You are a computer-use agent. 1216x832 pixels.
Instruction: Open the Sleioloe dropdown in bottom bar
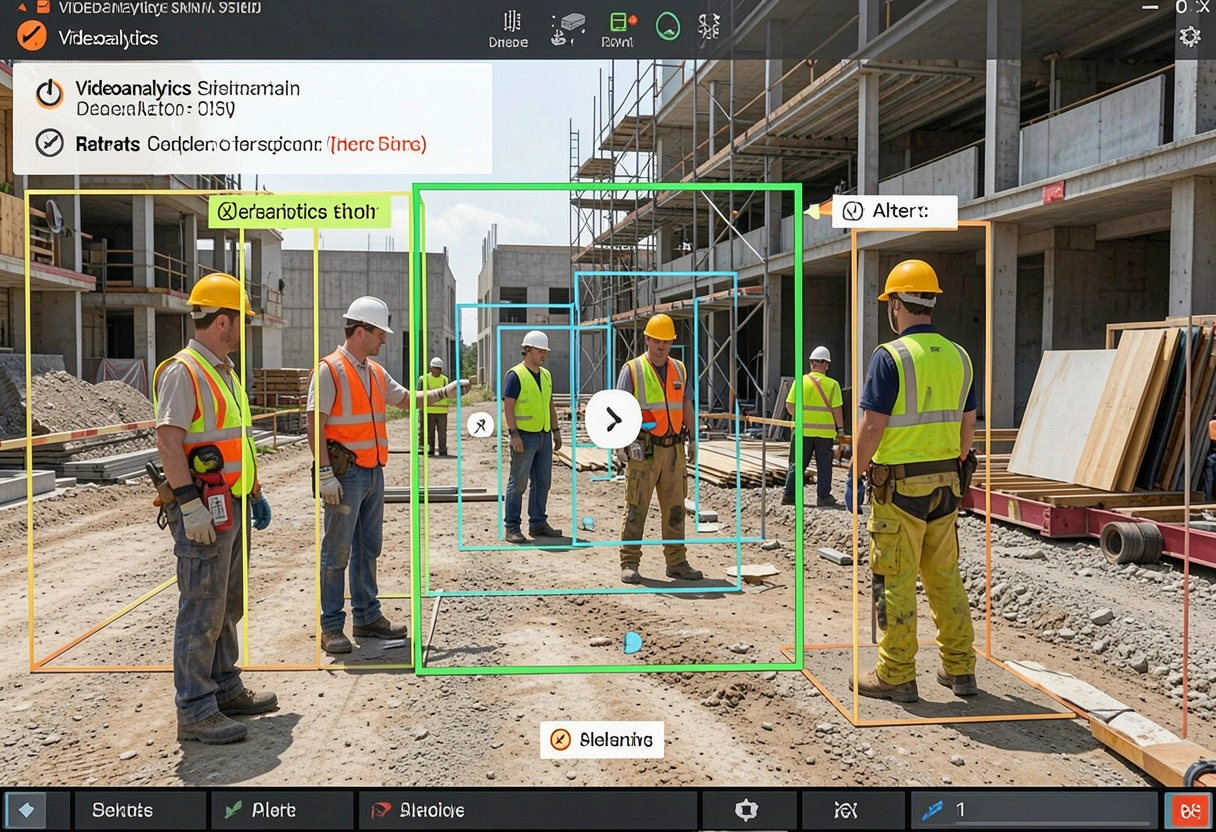click(527, 810)
